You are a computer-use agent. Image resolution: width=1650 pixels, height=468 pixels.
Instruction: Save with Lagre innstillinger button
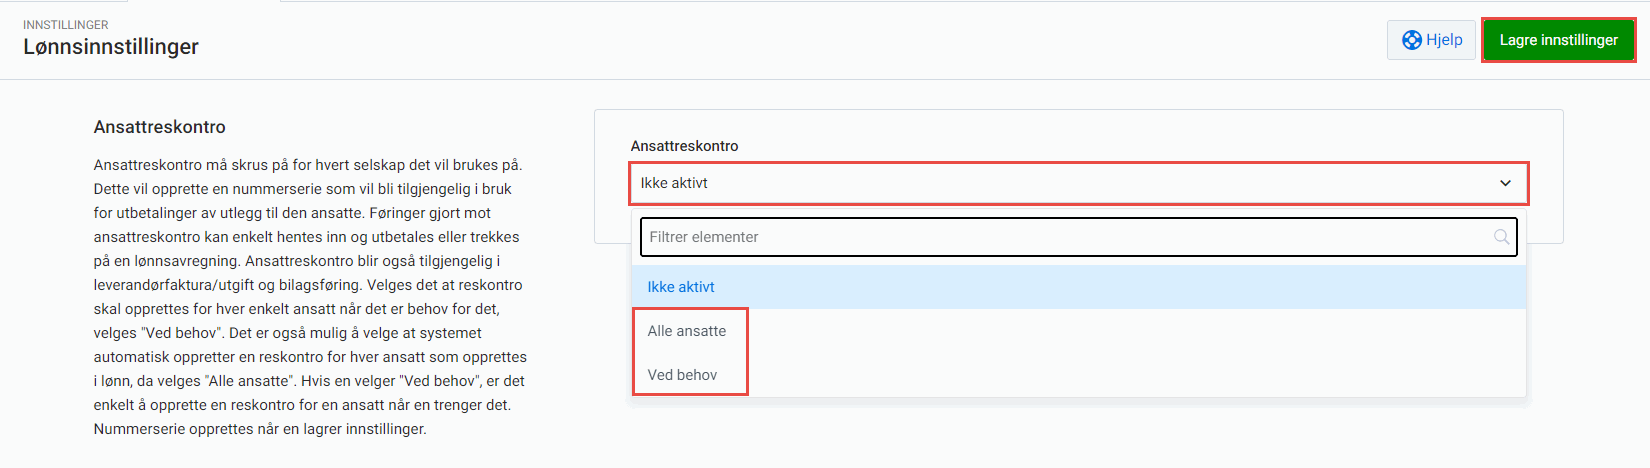point(1558,40)
